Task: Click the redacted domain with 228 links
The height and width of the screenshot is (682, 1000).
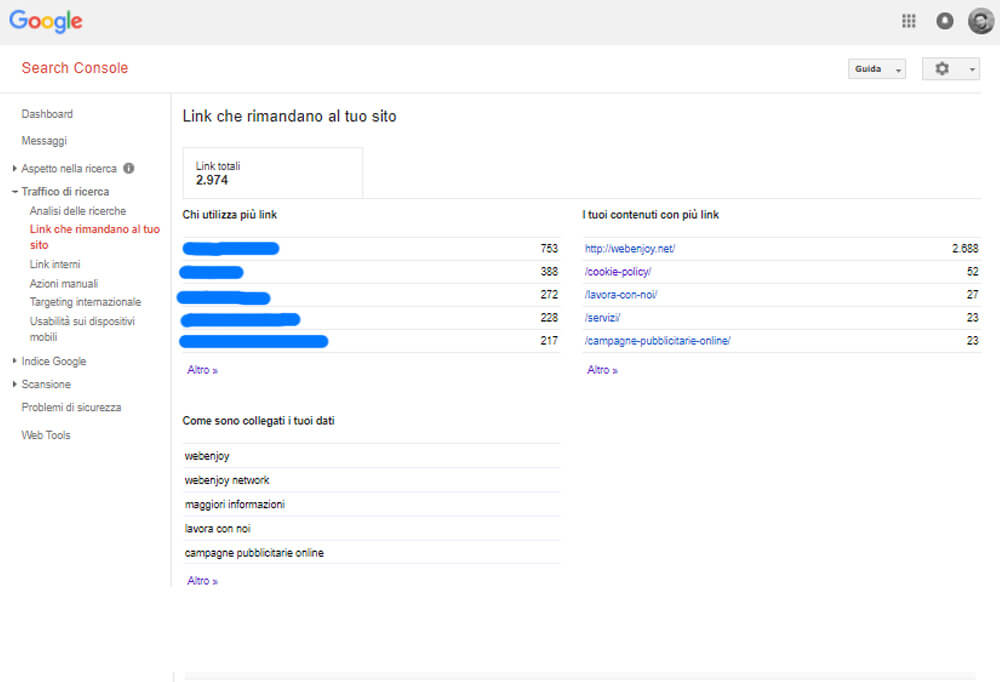Action: pos(240,319)
